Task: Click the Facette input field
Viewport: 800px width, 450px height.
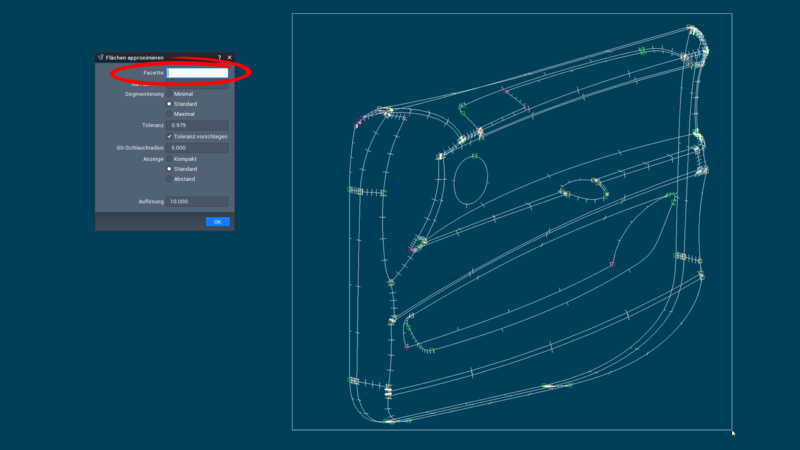Action: coord(197,73)
